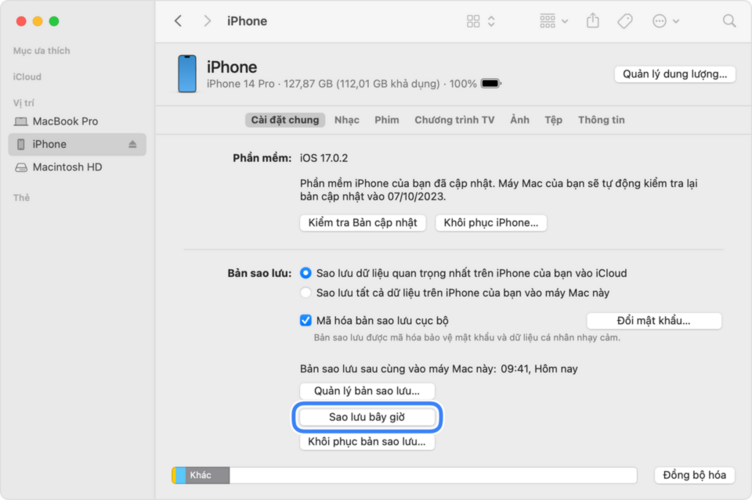752x500 pixels.
Task: Switch to the Phim tab
Action: coord(387,120)
